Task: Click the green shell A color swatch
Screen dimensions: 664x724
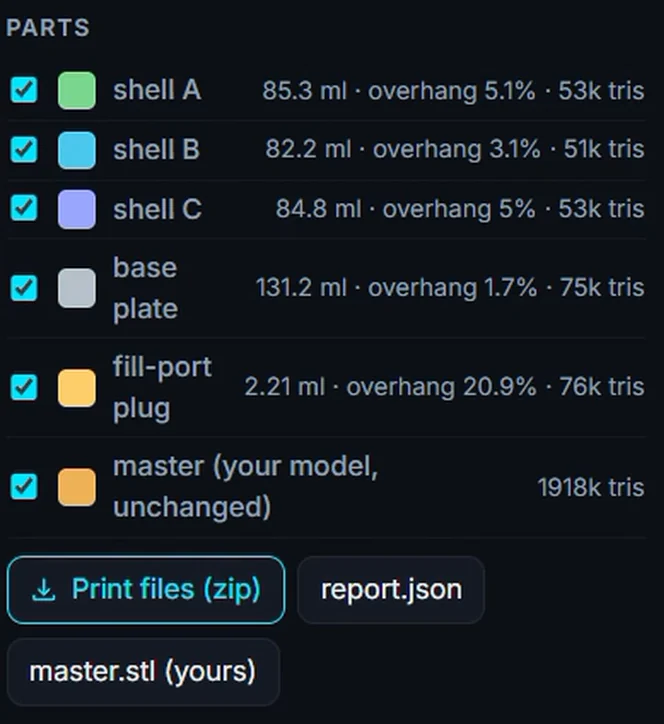Action: pos(77,90)
